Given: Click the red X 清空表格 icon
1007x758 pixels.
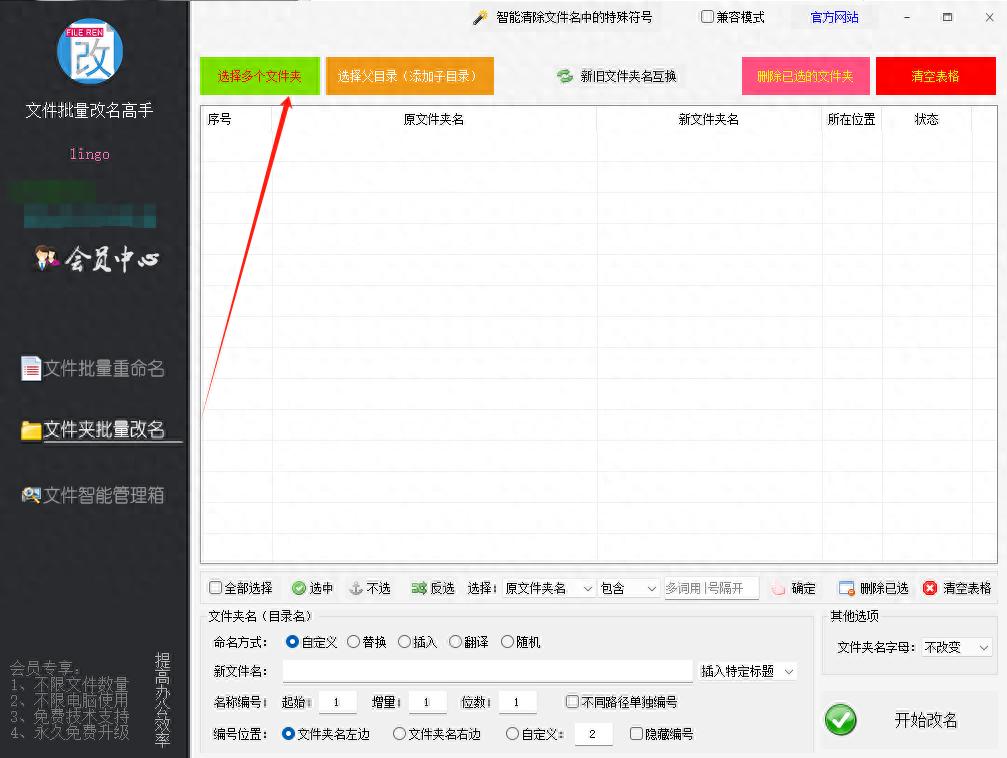Looking at the screenshot, I should (930, 588).
